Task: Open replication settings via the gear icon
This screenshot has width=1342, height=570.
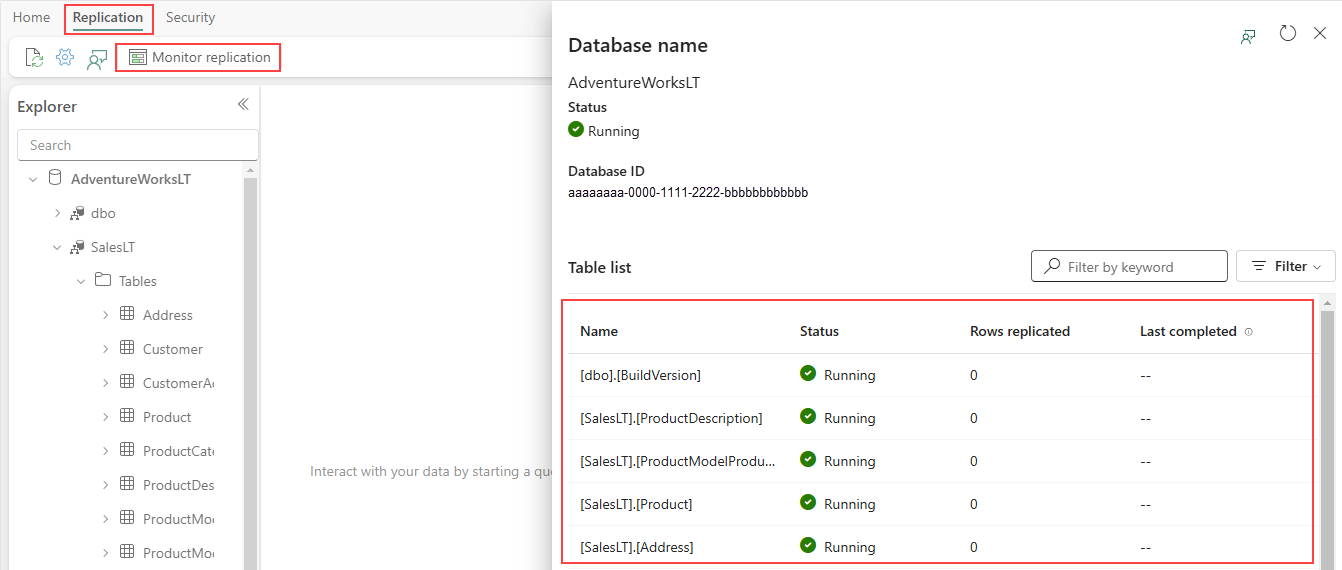Action: click(x=65, y=58)
